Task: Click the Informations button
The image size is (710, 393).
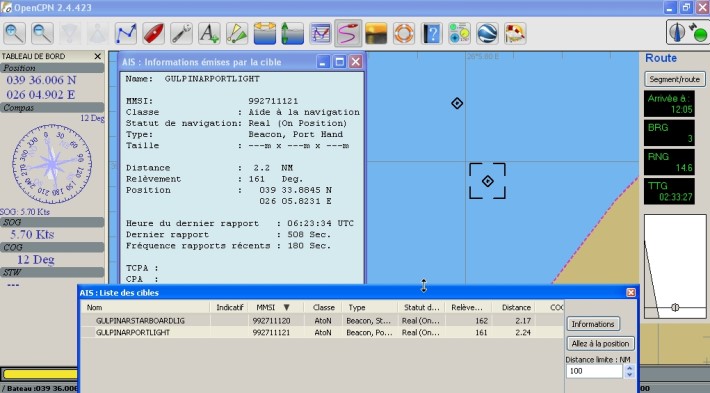Action: 593,324
